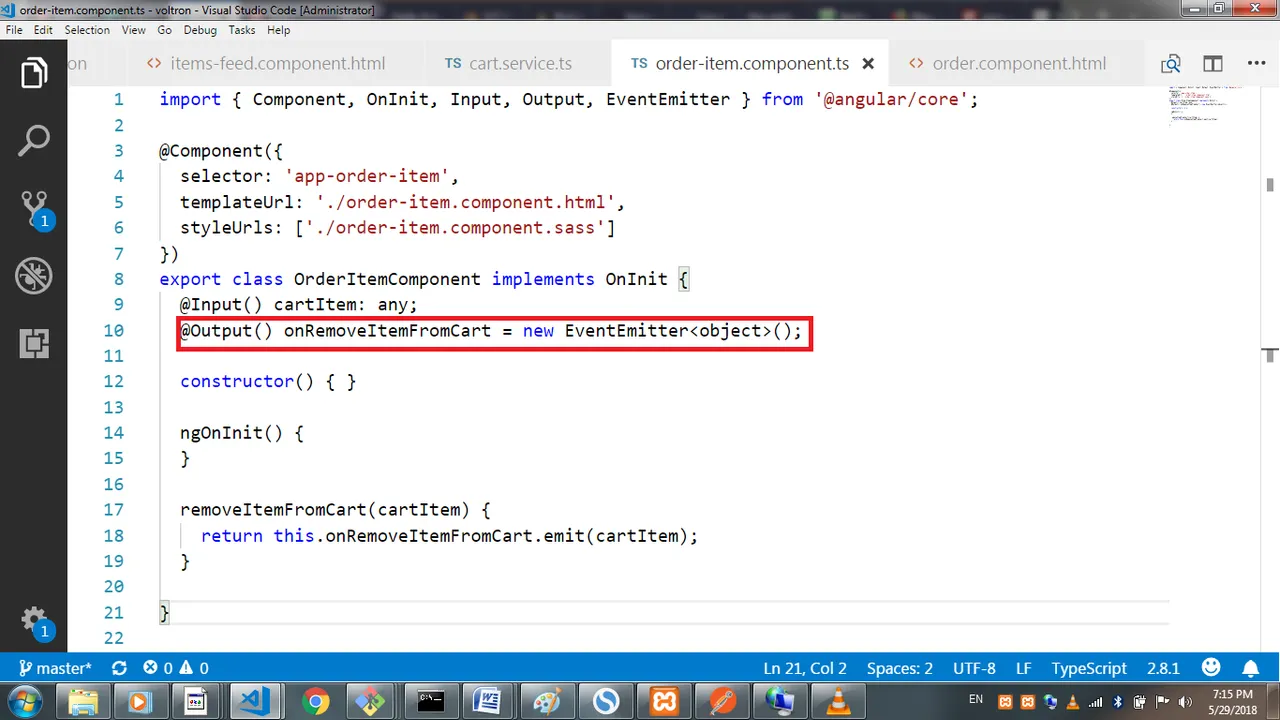This screenshot has width=1280, height=720.
Task: Open the Edit menu
Action: (x=43, y=30)
